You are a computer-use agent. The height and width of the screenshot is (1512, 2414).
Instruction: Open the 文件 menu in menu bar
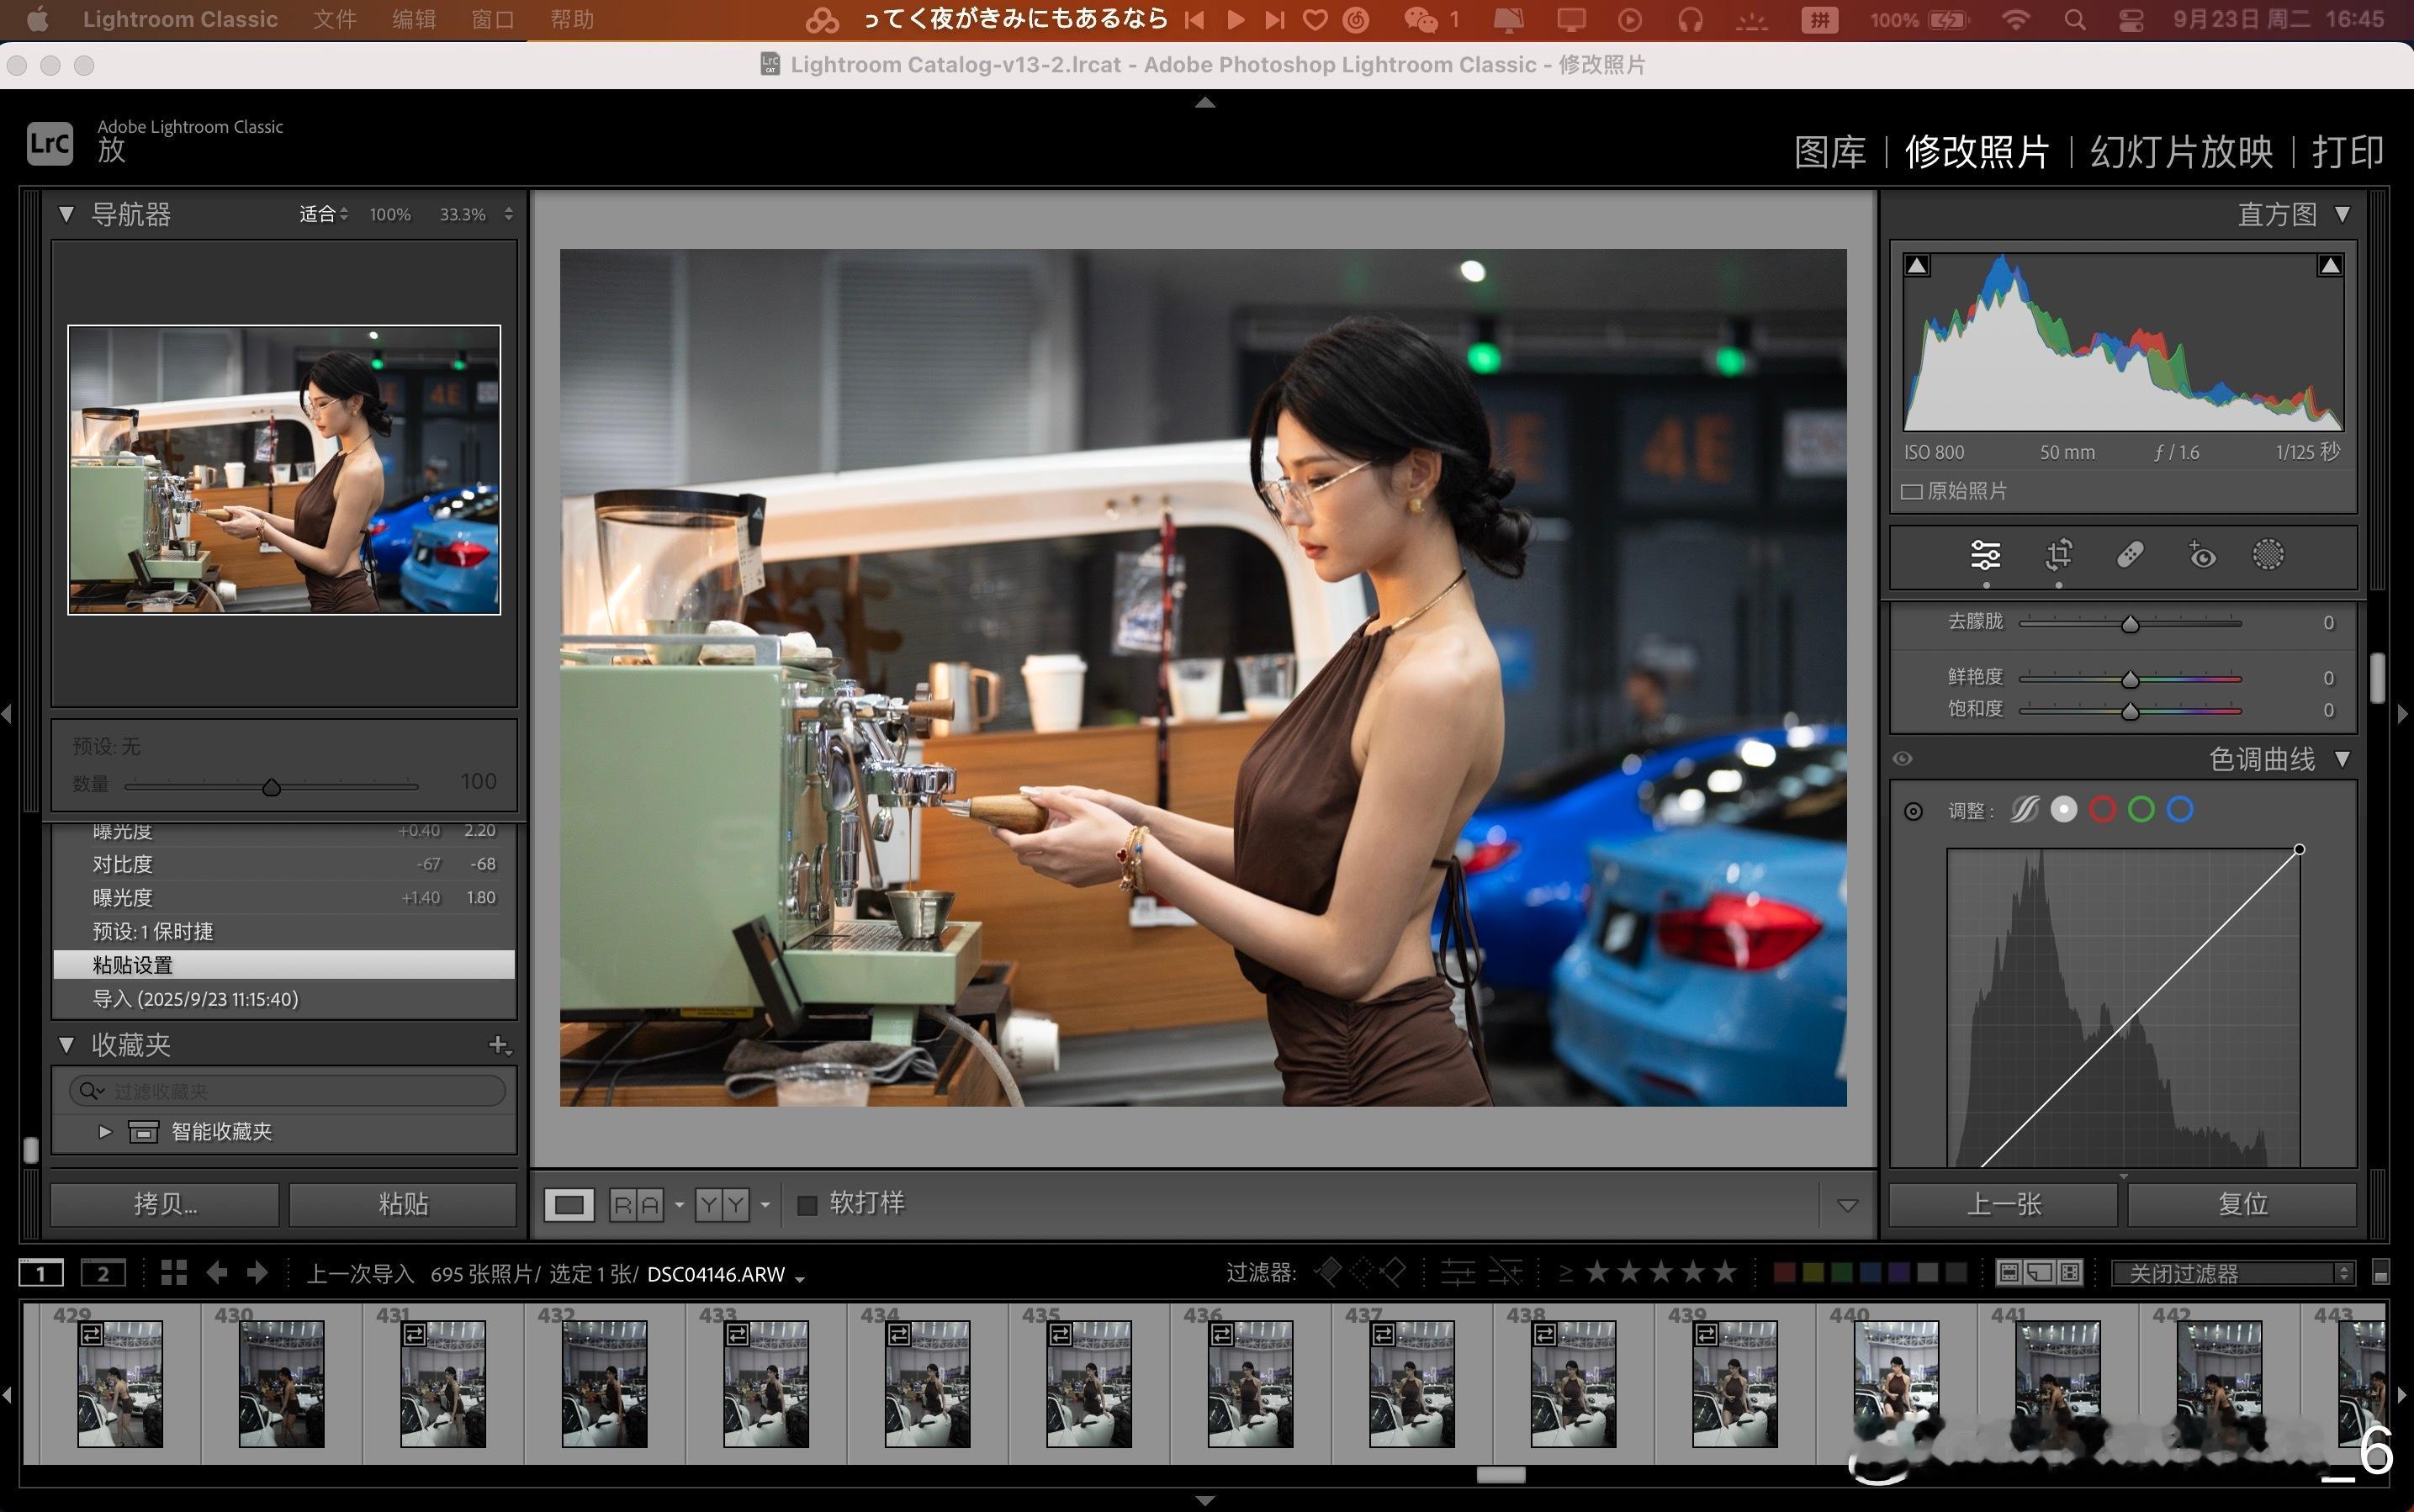pos(334,19)
